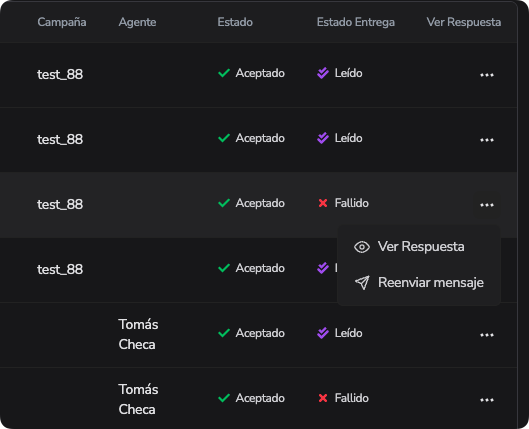Open three-dot menu for last Fallido row

pos(487,400)
